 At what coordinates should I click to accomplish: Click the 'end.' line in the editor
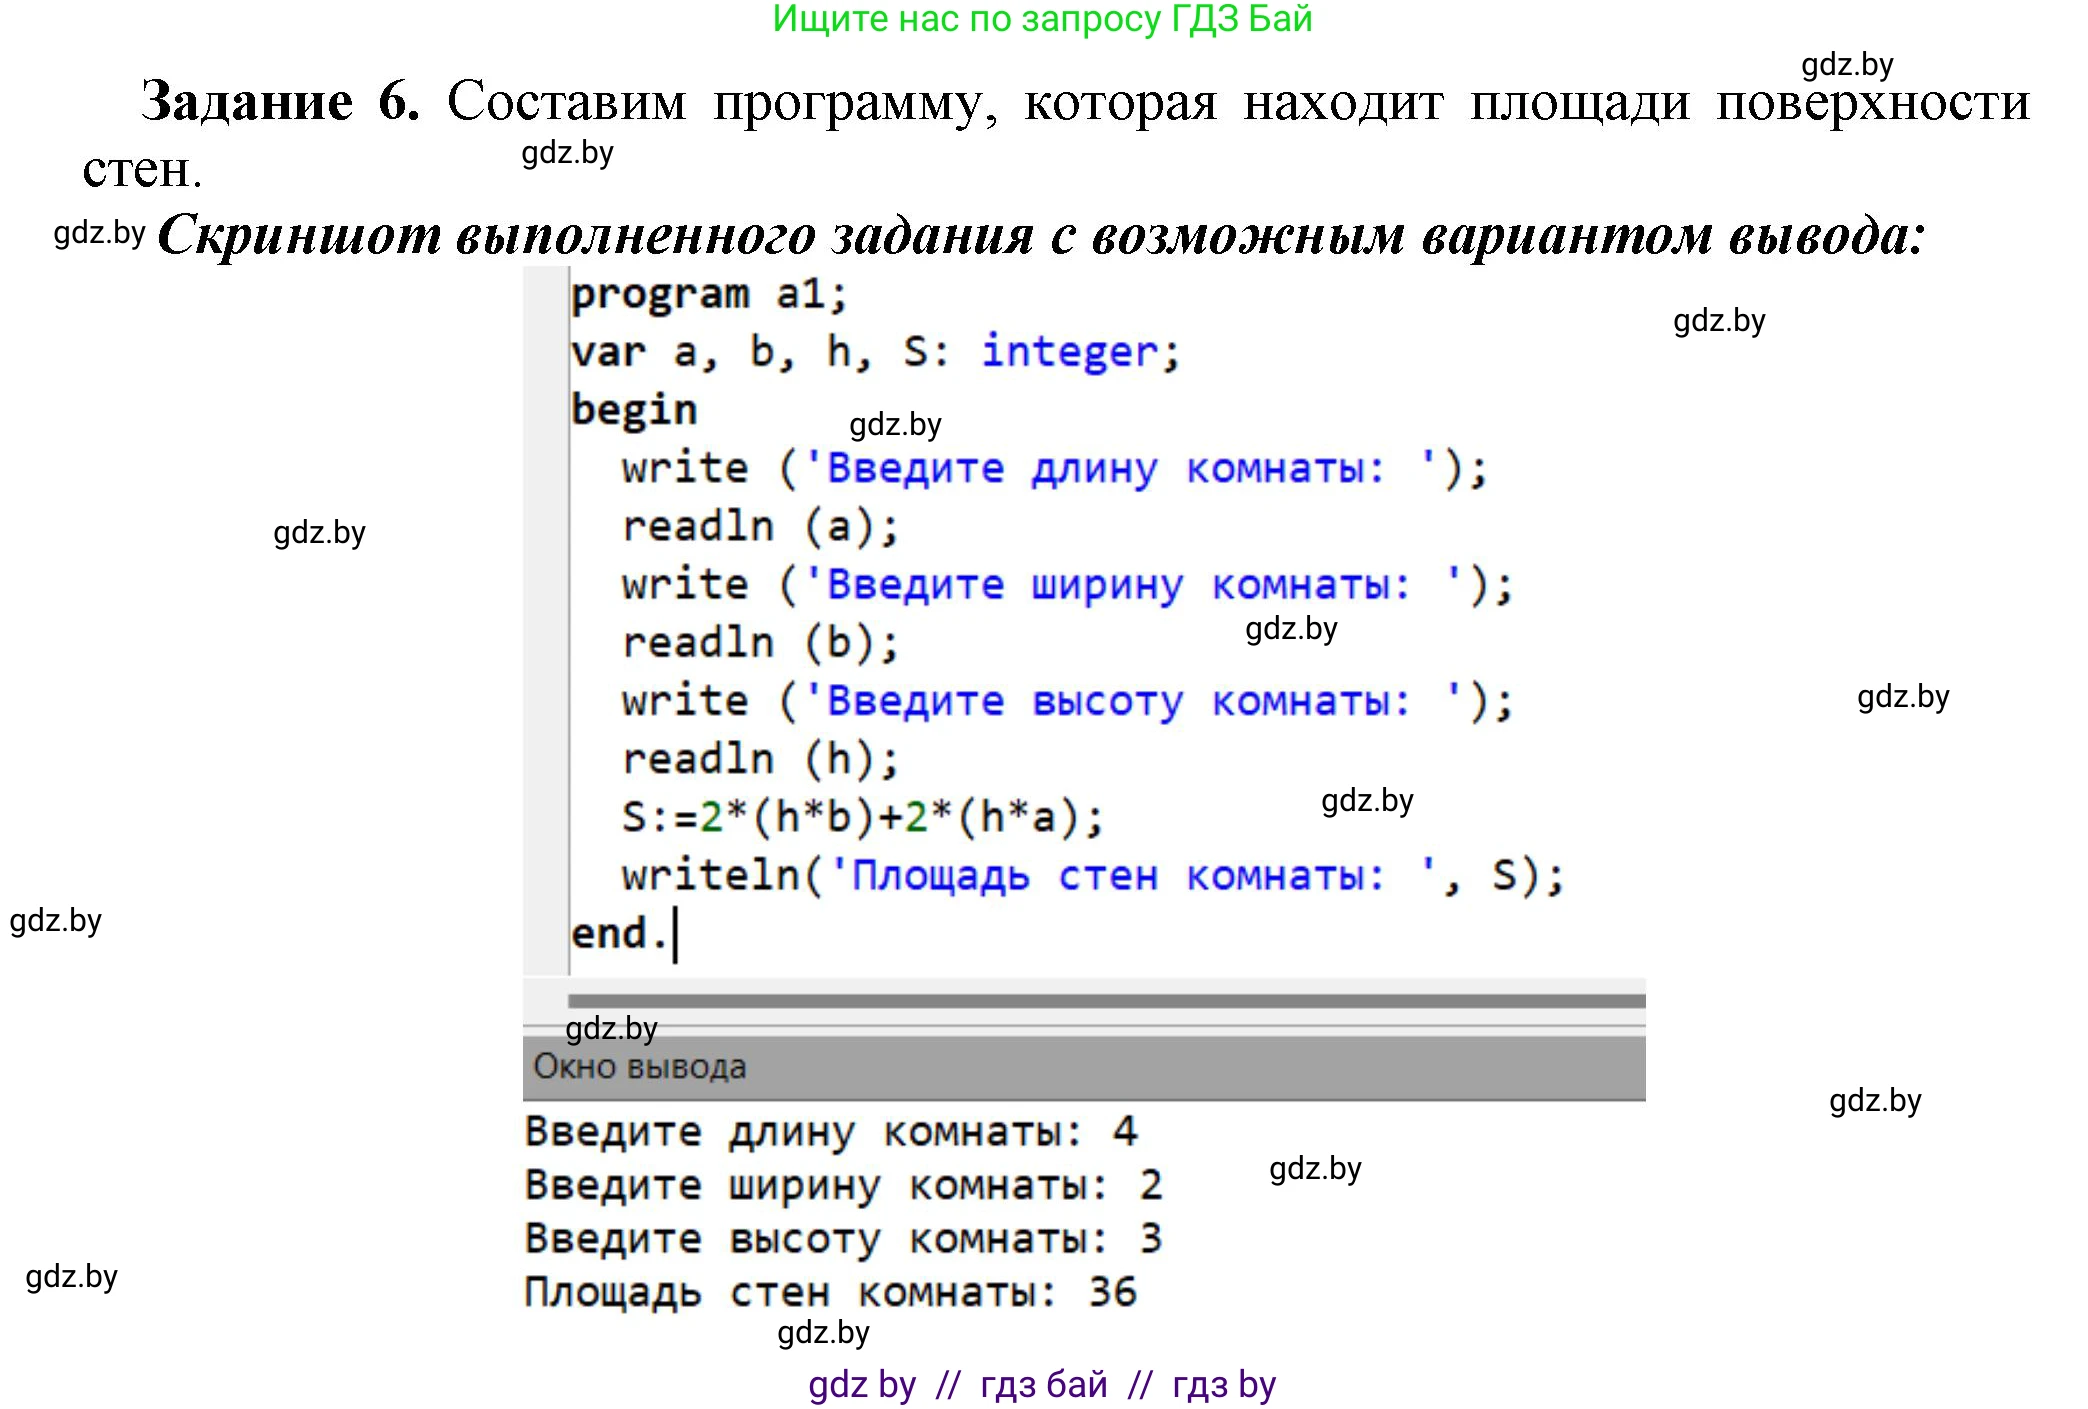point(619,933)
